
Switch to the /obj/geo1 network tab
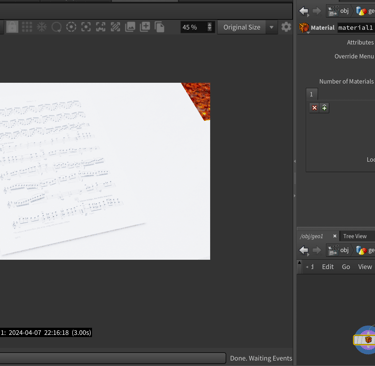click(x=311, y=236)
